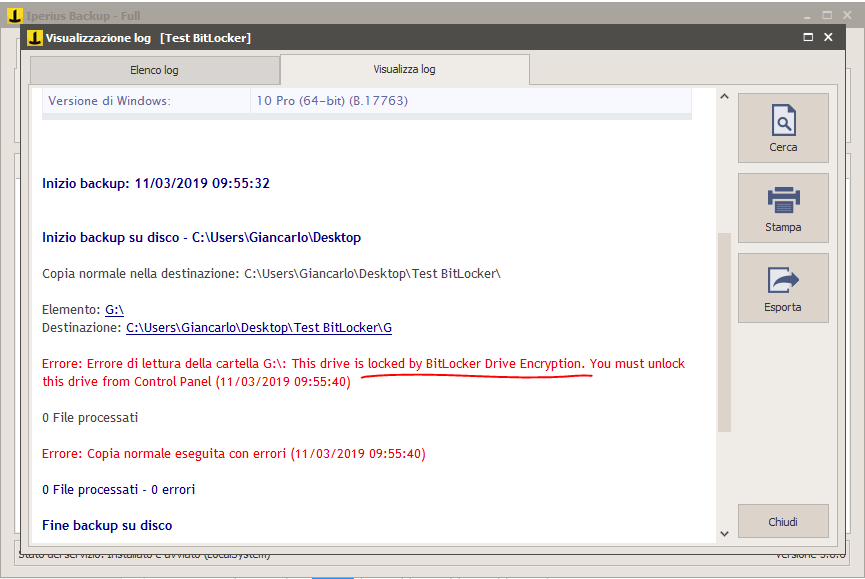Click 'Copia normale eseguita con errori' error line
This screenshot has width=865, height=579.
(x=234, y=453)
